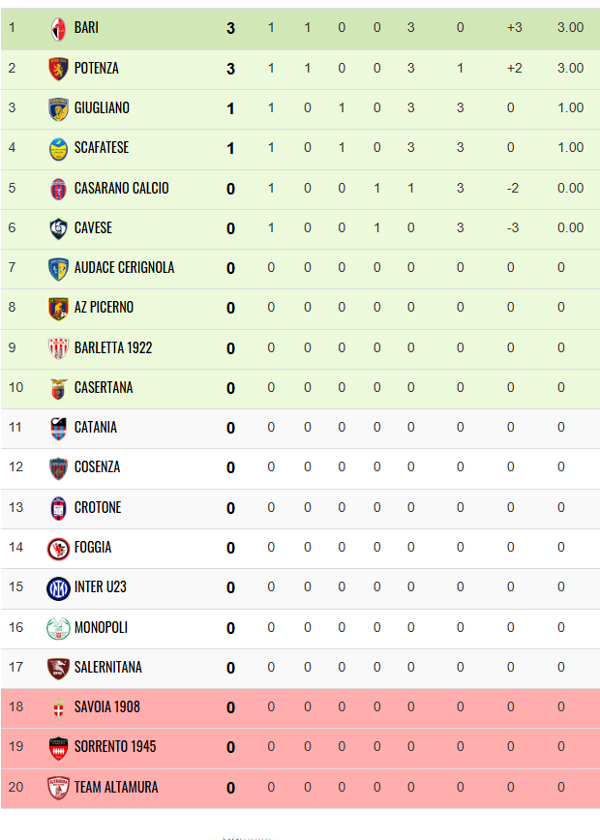600x840 pixels.
Task: Select the Cosenza team row name
Action: [97, 467]
